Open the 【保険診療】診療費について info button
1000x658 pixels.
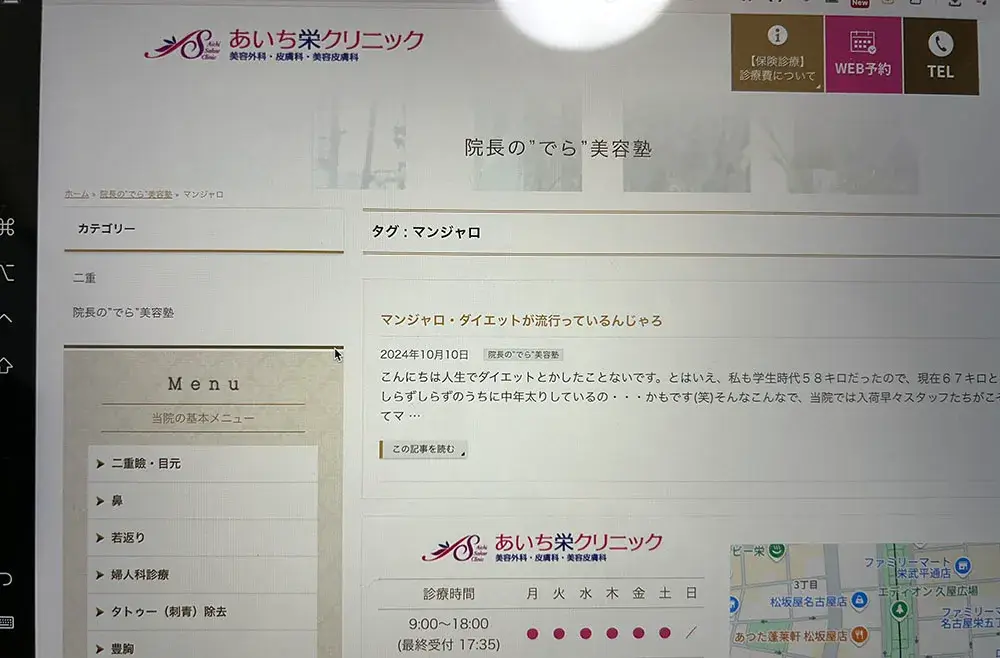777,54
